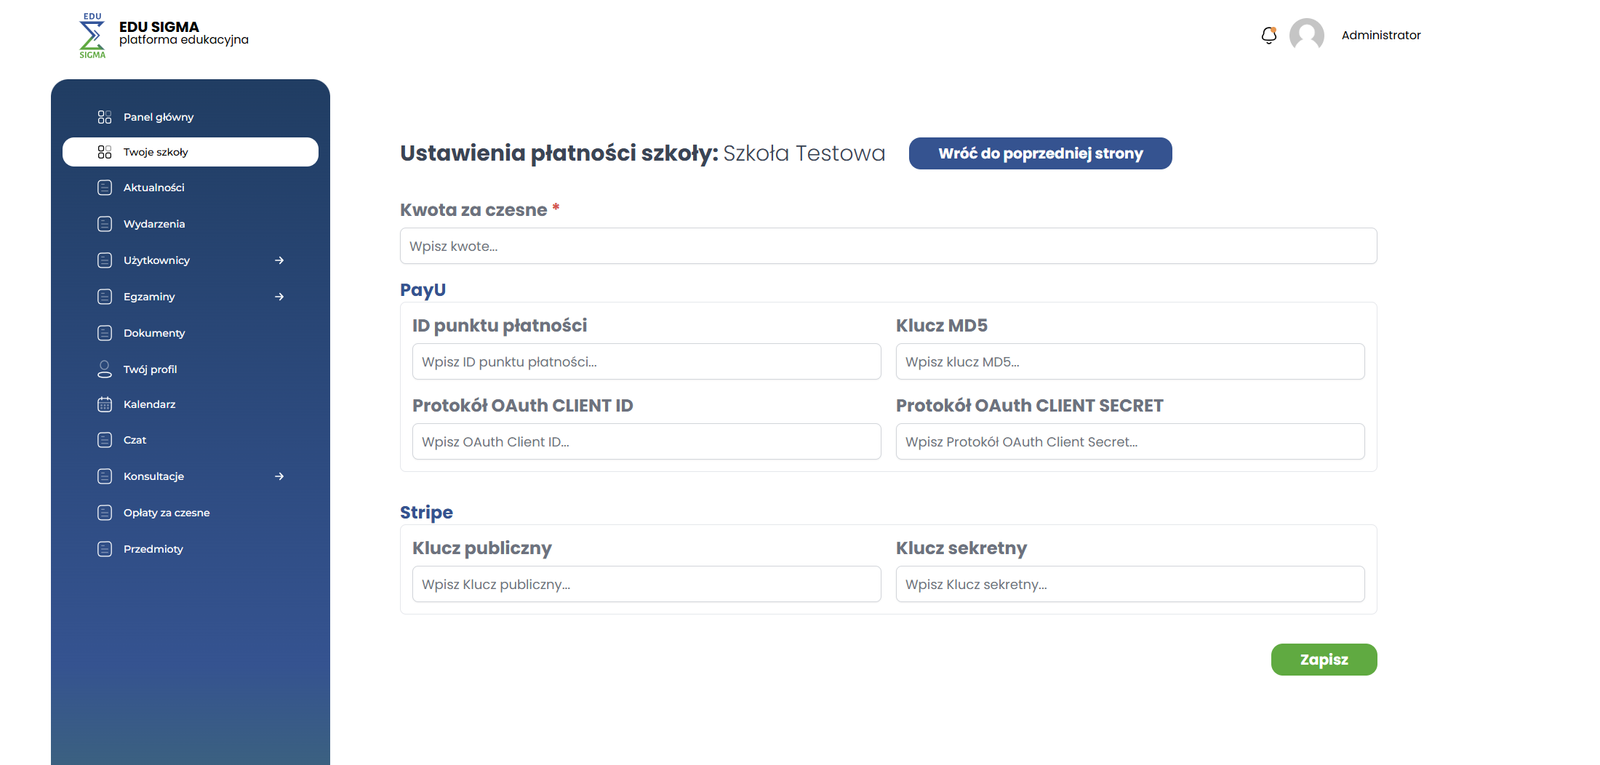Click Wróć do poprzedniej strony button

point(1040,154)
